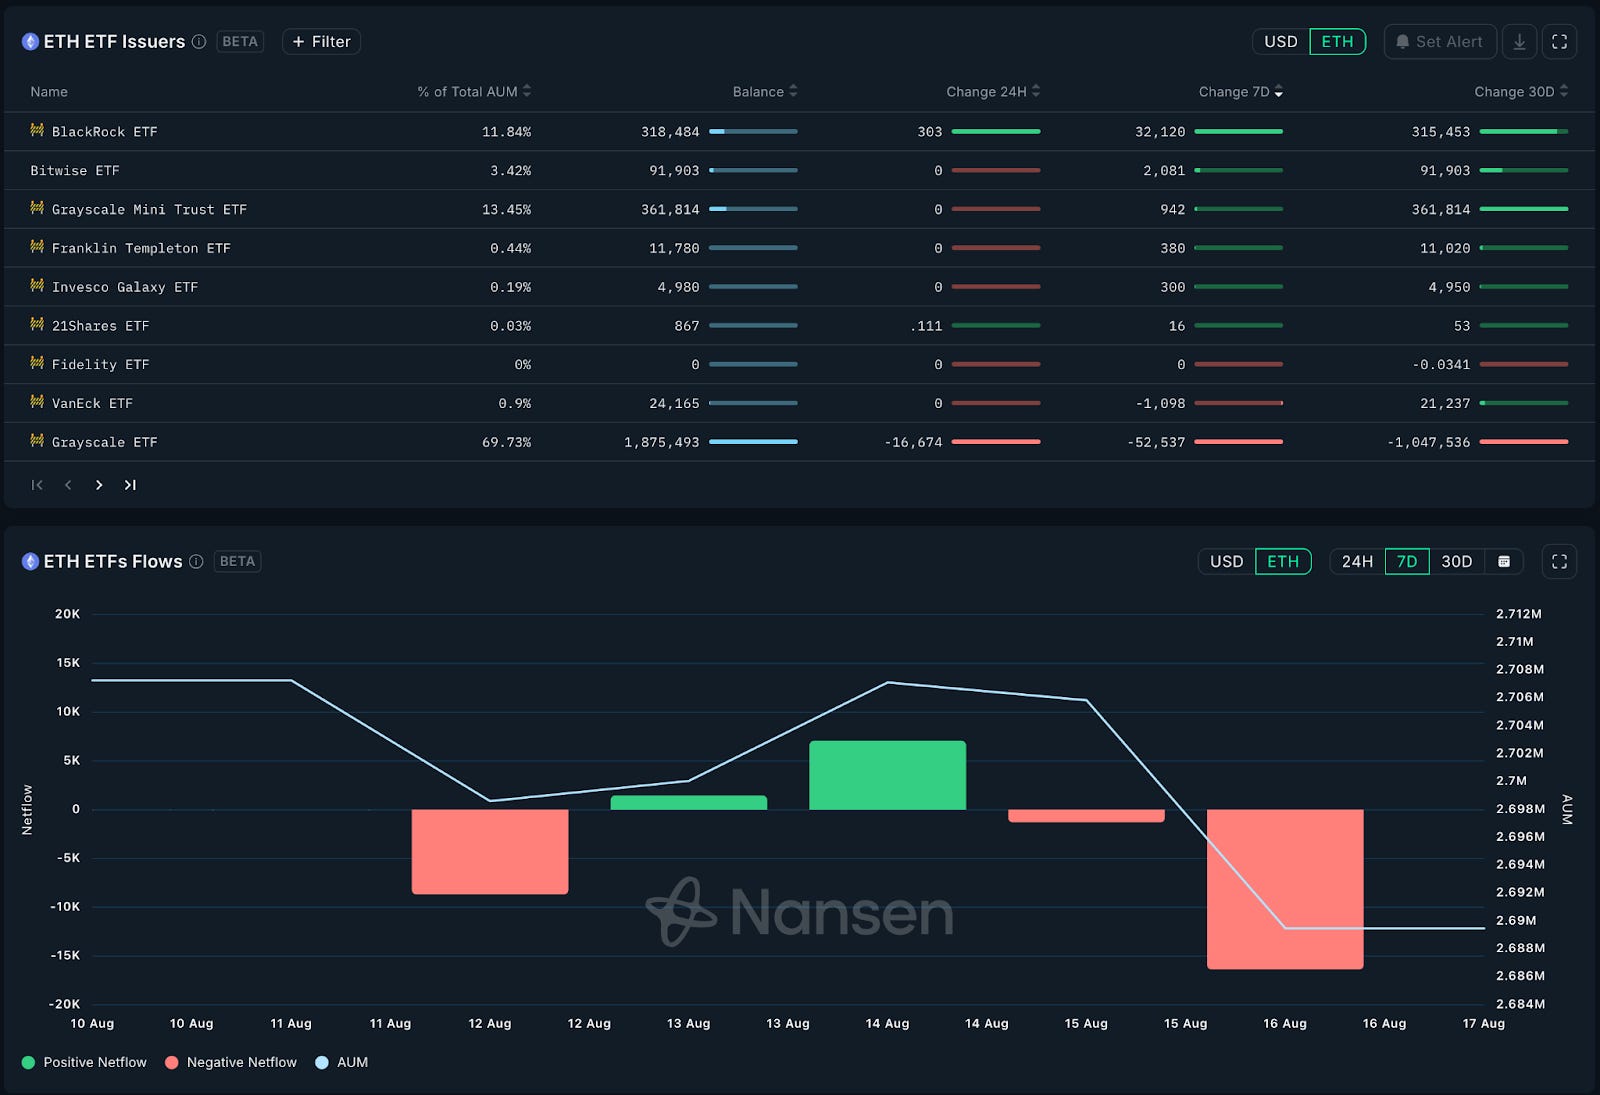
Task: Click the BETA badge in the Issuers header
Action: pyautogui.click(x=240, y=42)
